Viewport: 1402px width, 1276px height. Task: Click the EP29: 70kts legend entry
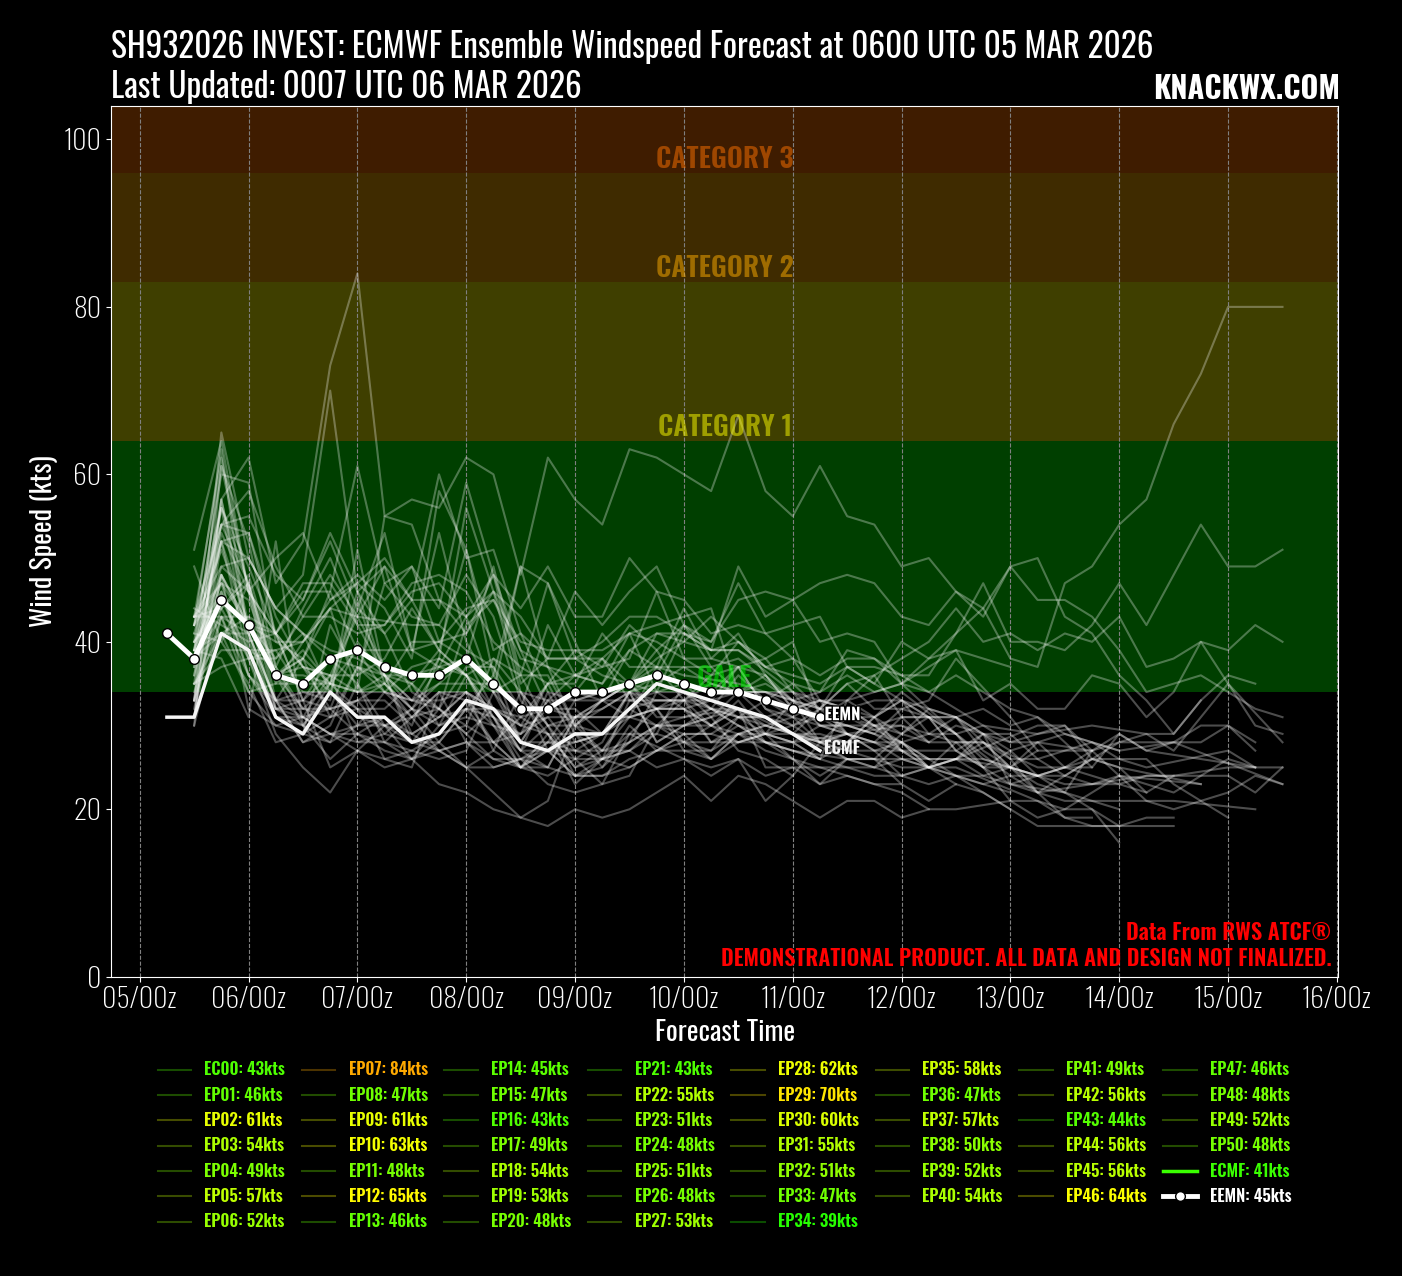(x=817, y=1095)
